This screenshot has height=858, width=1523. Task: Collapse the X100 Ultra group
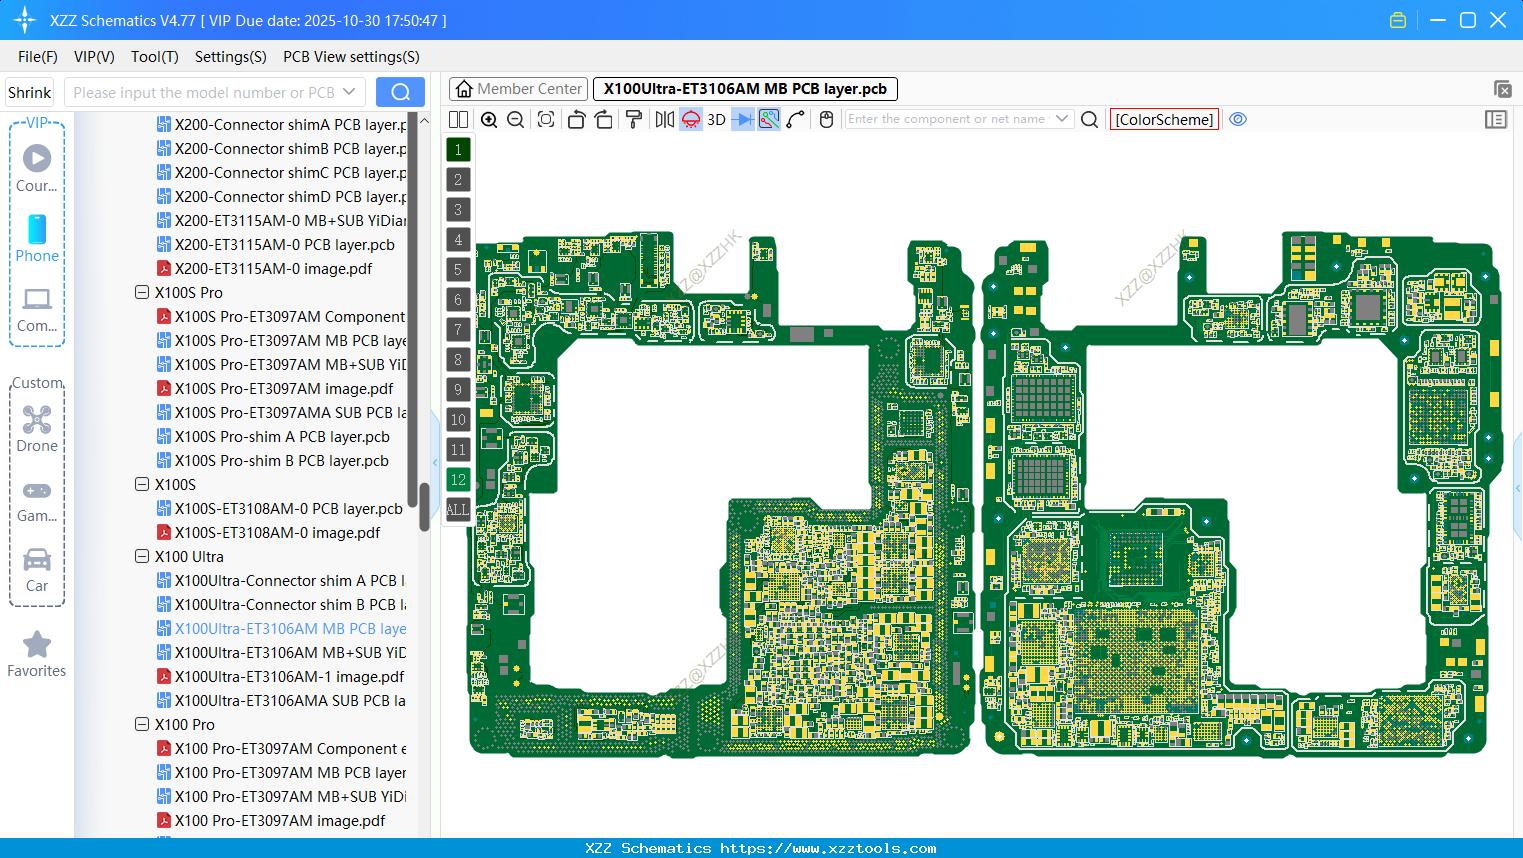(141, 556)
